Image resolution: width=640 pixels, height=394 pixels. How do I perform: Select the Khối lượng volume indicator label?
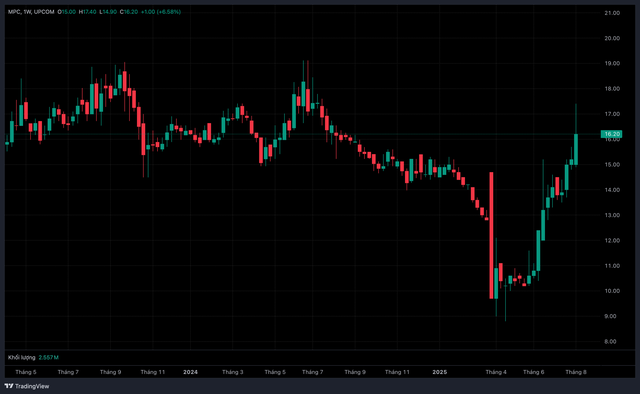(x=22, y=357)
